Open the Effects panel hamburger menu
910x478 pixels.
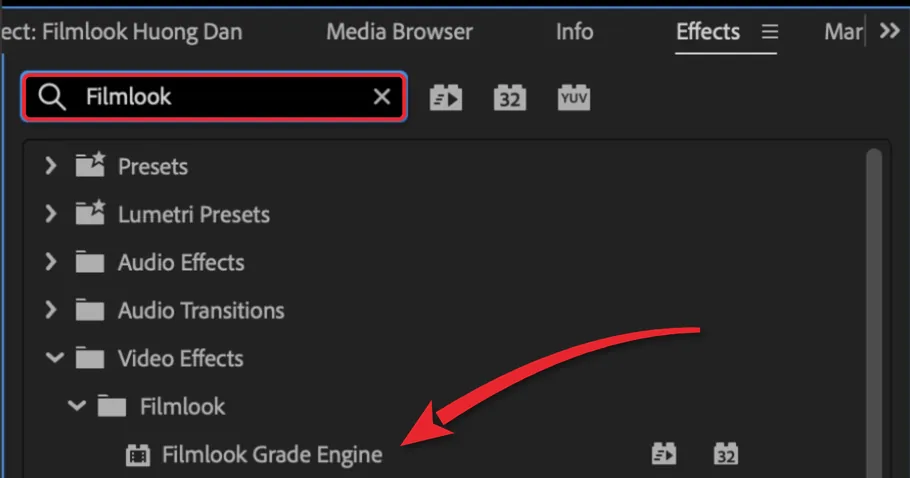pos(770,31)
